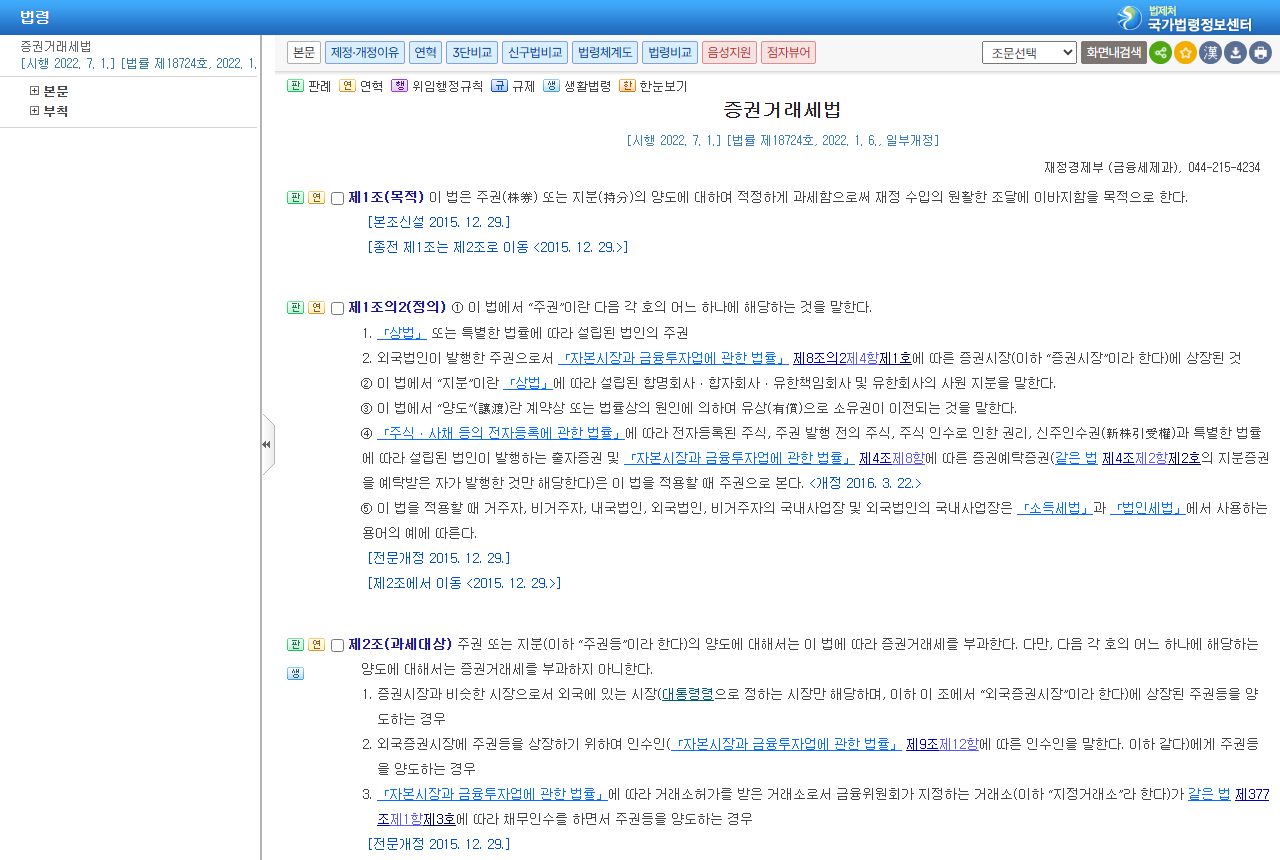Click the 음성지원 button
This screenshot has height=860, width=1280.
(730, 52)
